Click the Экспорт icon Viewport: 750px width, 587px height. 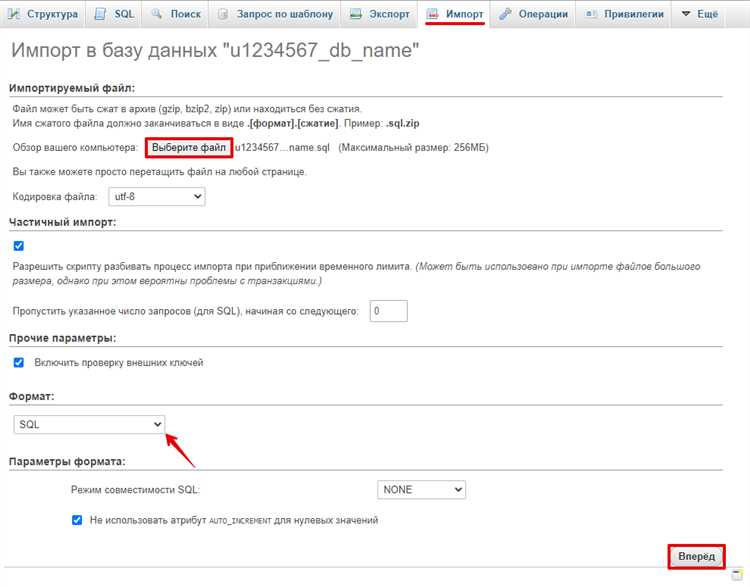pyautogui.click(x=357, y=14)
